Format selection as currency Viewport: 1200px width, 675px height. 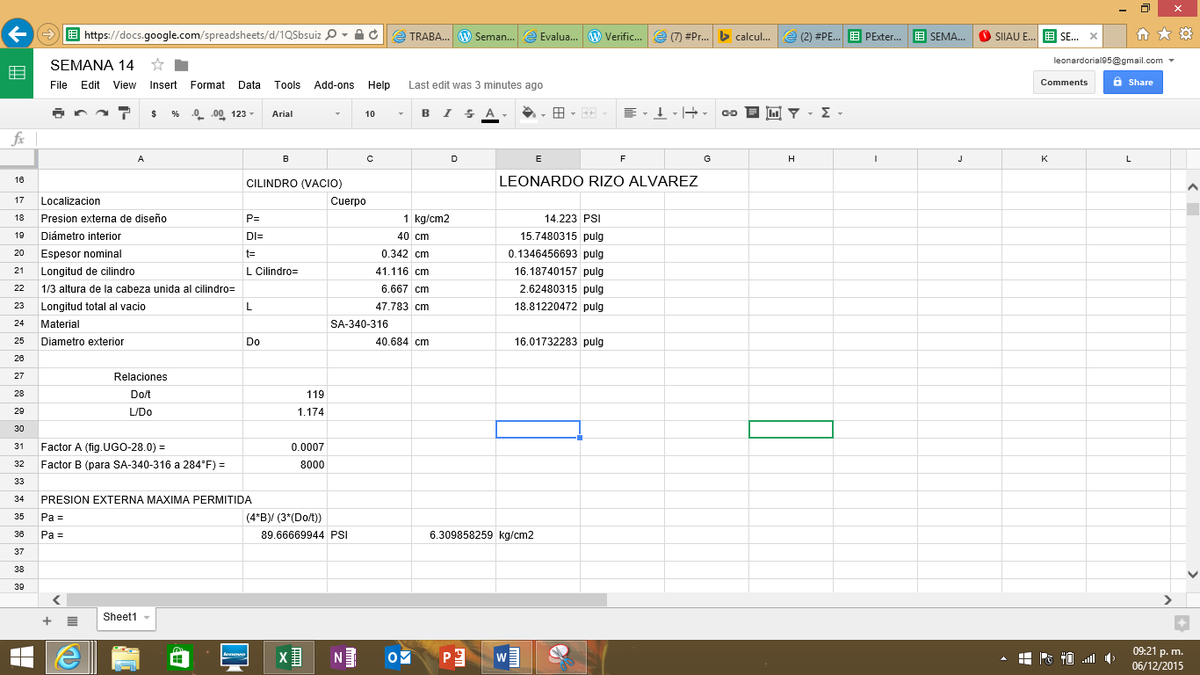[154, 114]
